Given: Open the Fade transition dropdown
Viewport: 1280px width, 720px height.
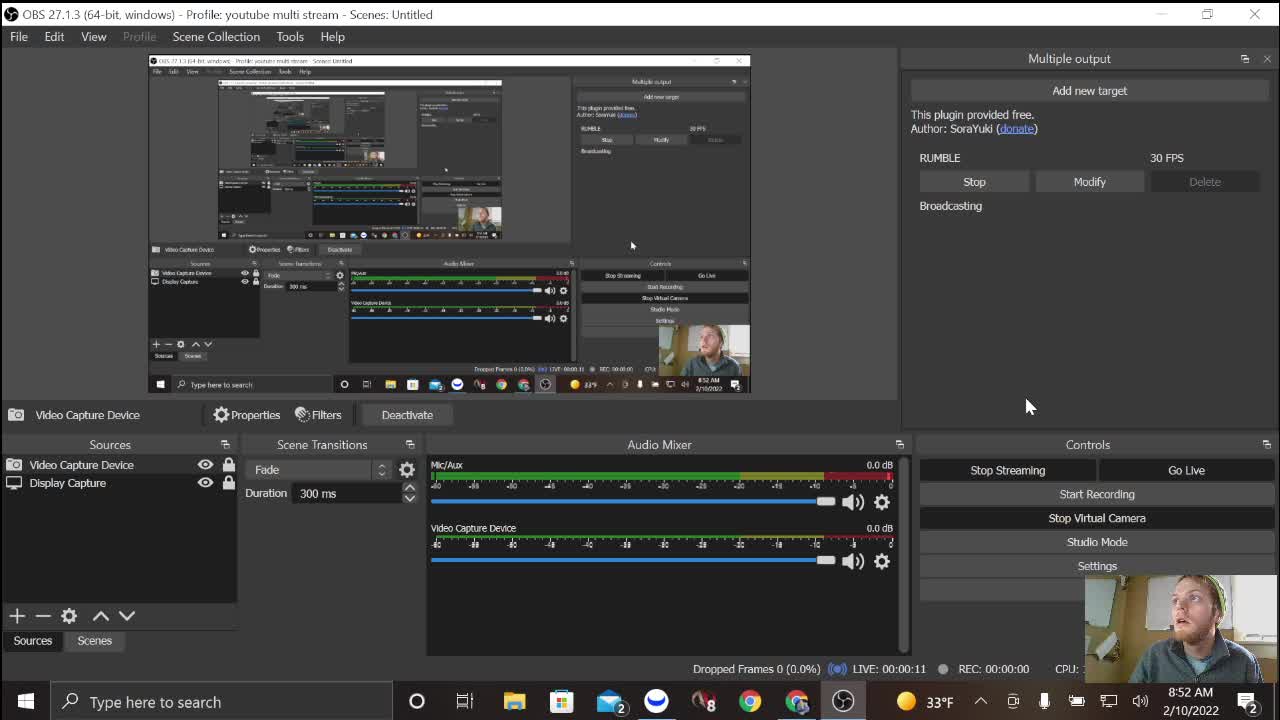Looking at the screenshot, I should [321, 470].
